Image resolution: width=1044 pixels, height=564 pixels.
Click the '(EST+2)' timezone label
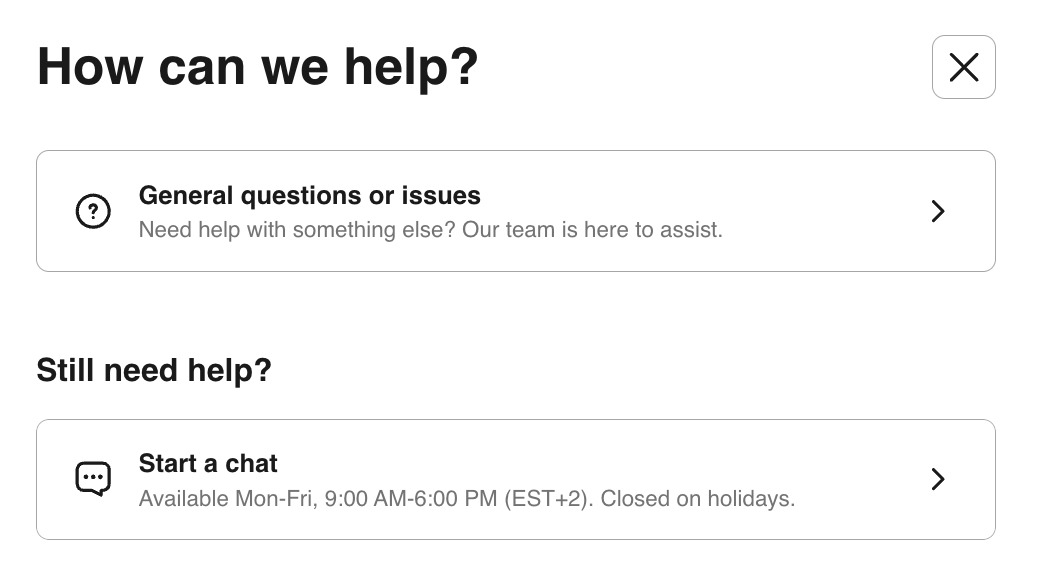pos(549,499)
